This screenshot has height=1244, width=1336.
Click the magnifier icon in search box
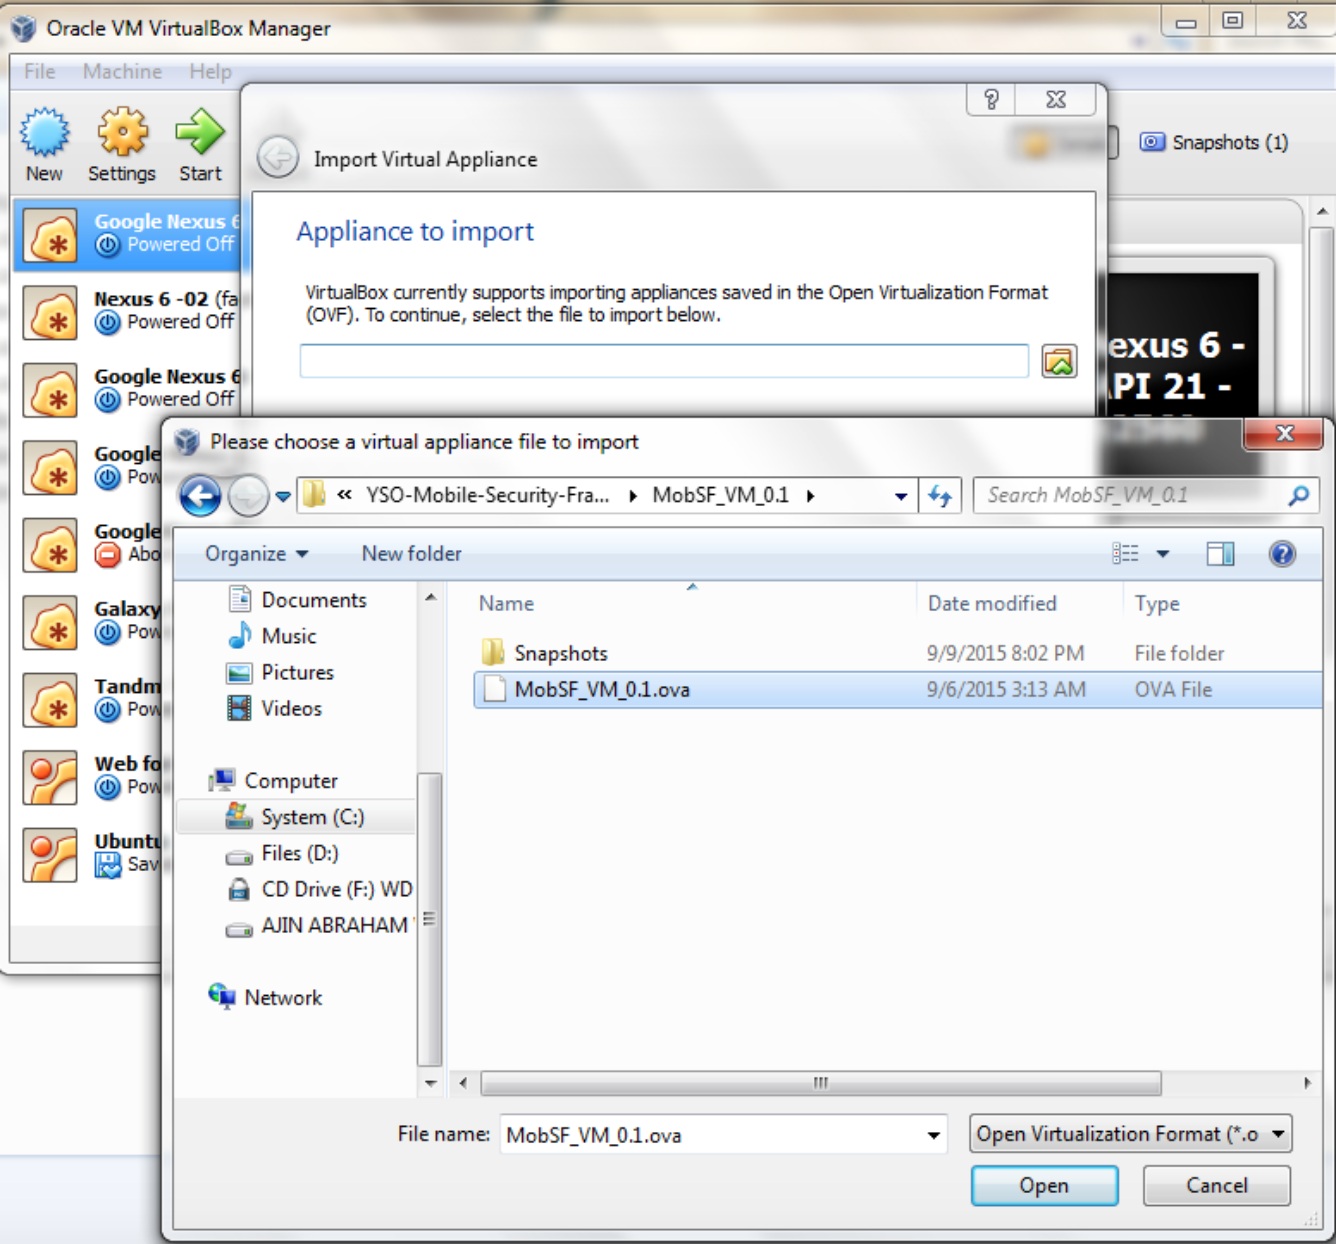click(x=1298, y=495)
